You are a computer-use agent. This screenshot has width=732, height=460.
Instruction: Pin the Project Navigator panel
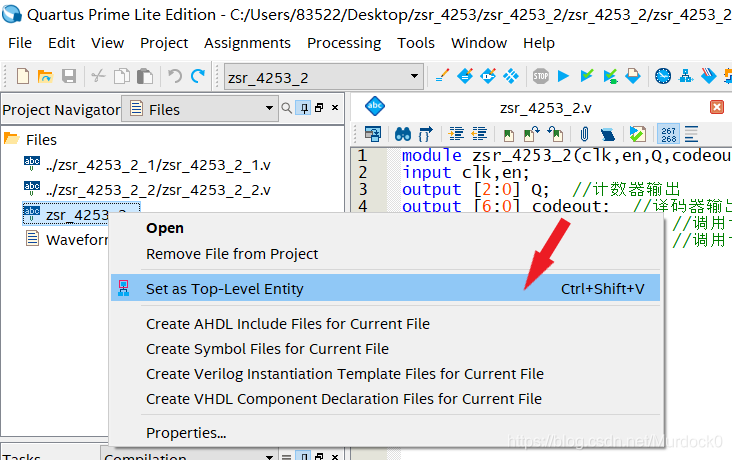(x=304, y=108)
